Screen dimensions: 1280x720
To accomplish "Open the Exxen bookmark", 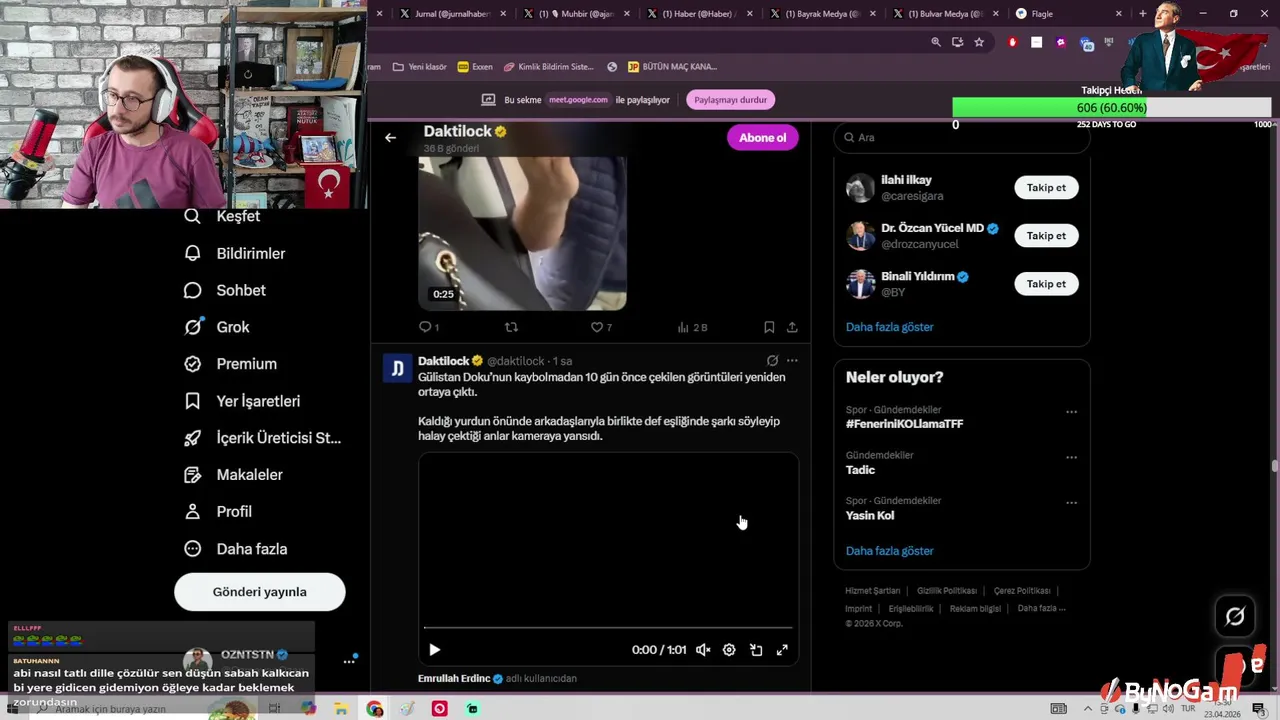I will click(x=475, y=67).
